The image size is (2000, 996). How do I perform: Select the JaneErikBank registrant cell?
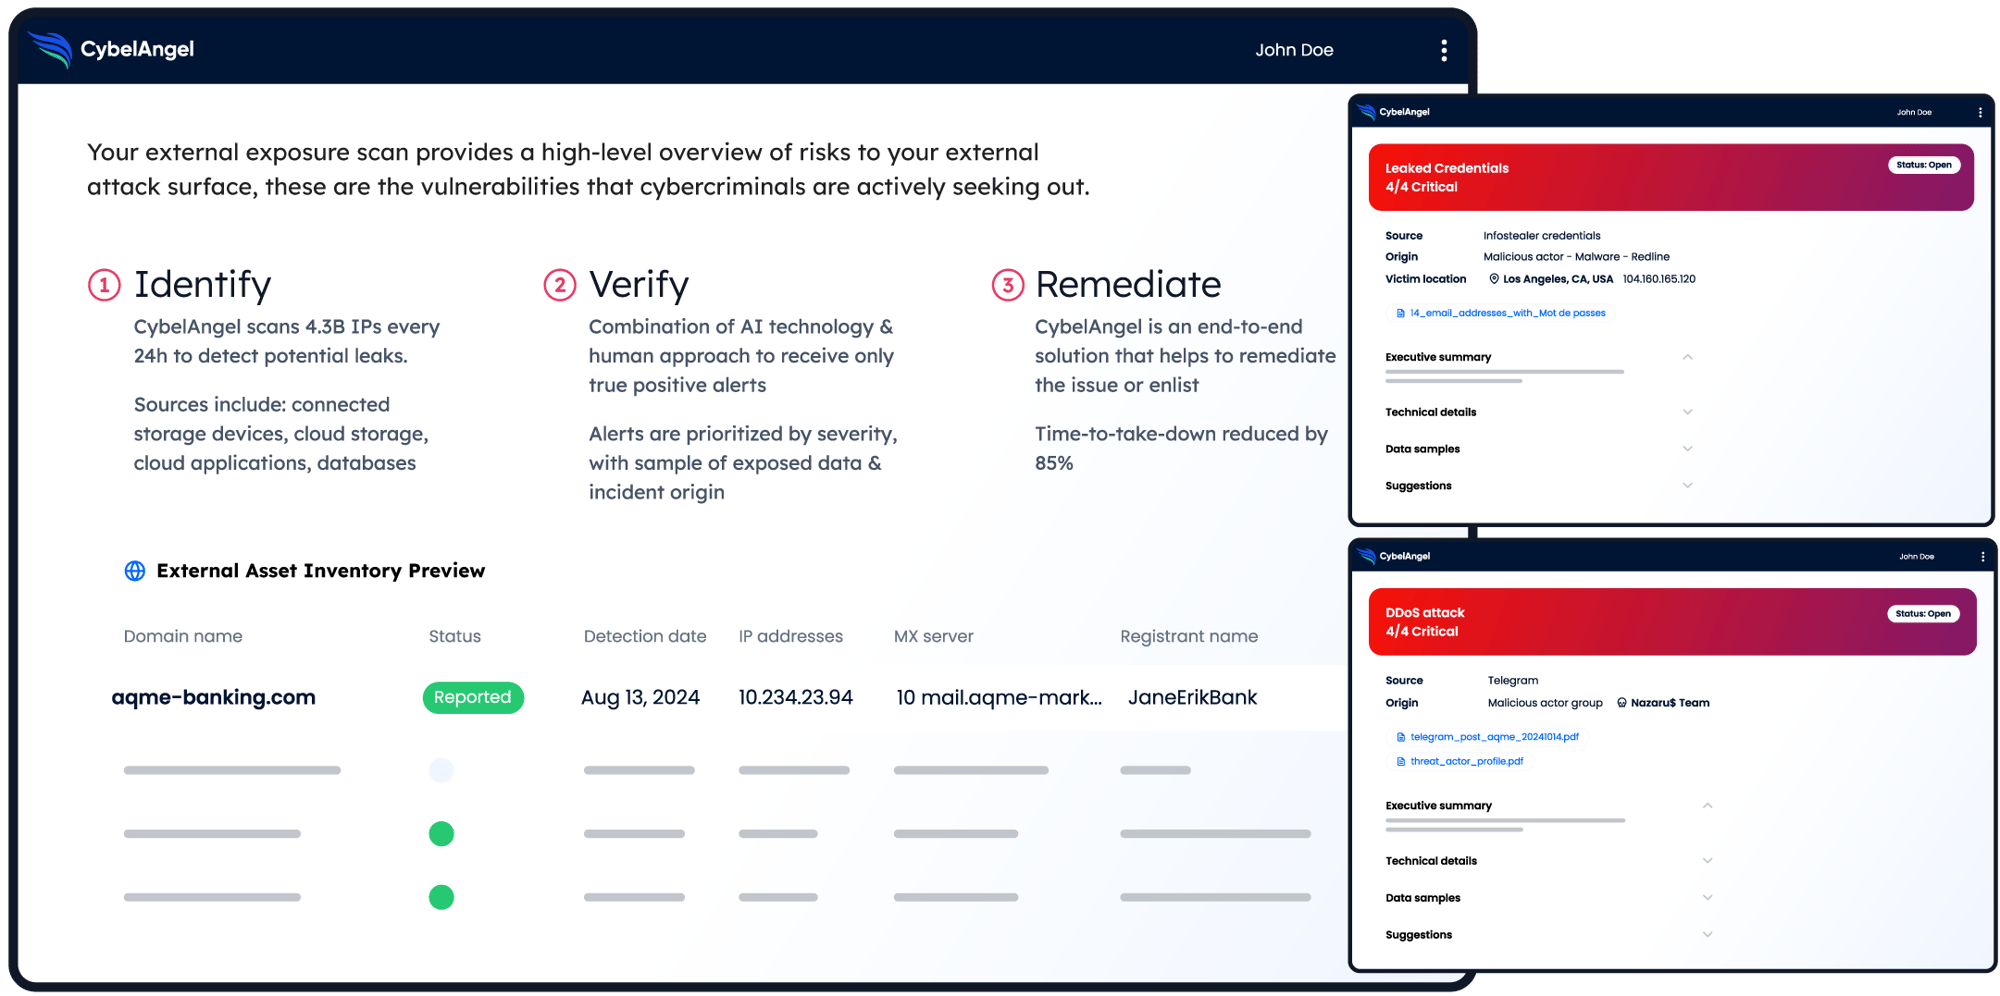[x=1192, y=697]
